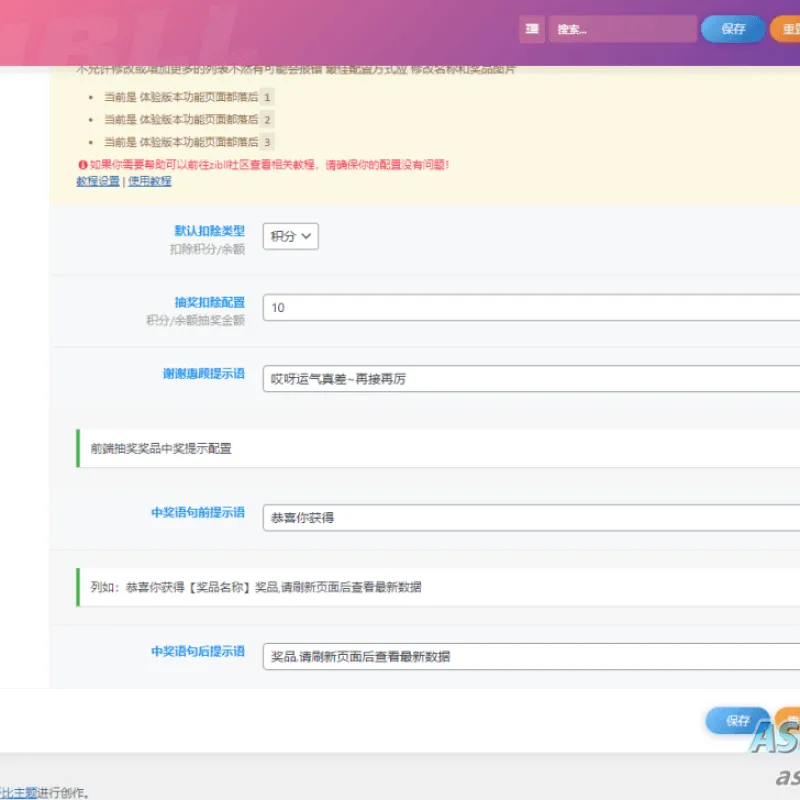Click the 中奖语句前提示语 label

tap(198, 512)
